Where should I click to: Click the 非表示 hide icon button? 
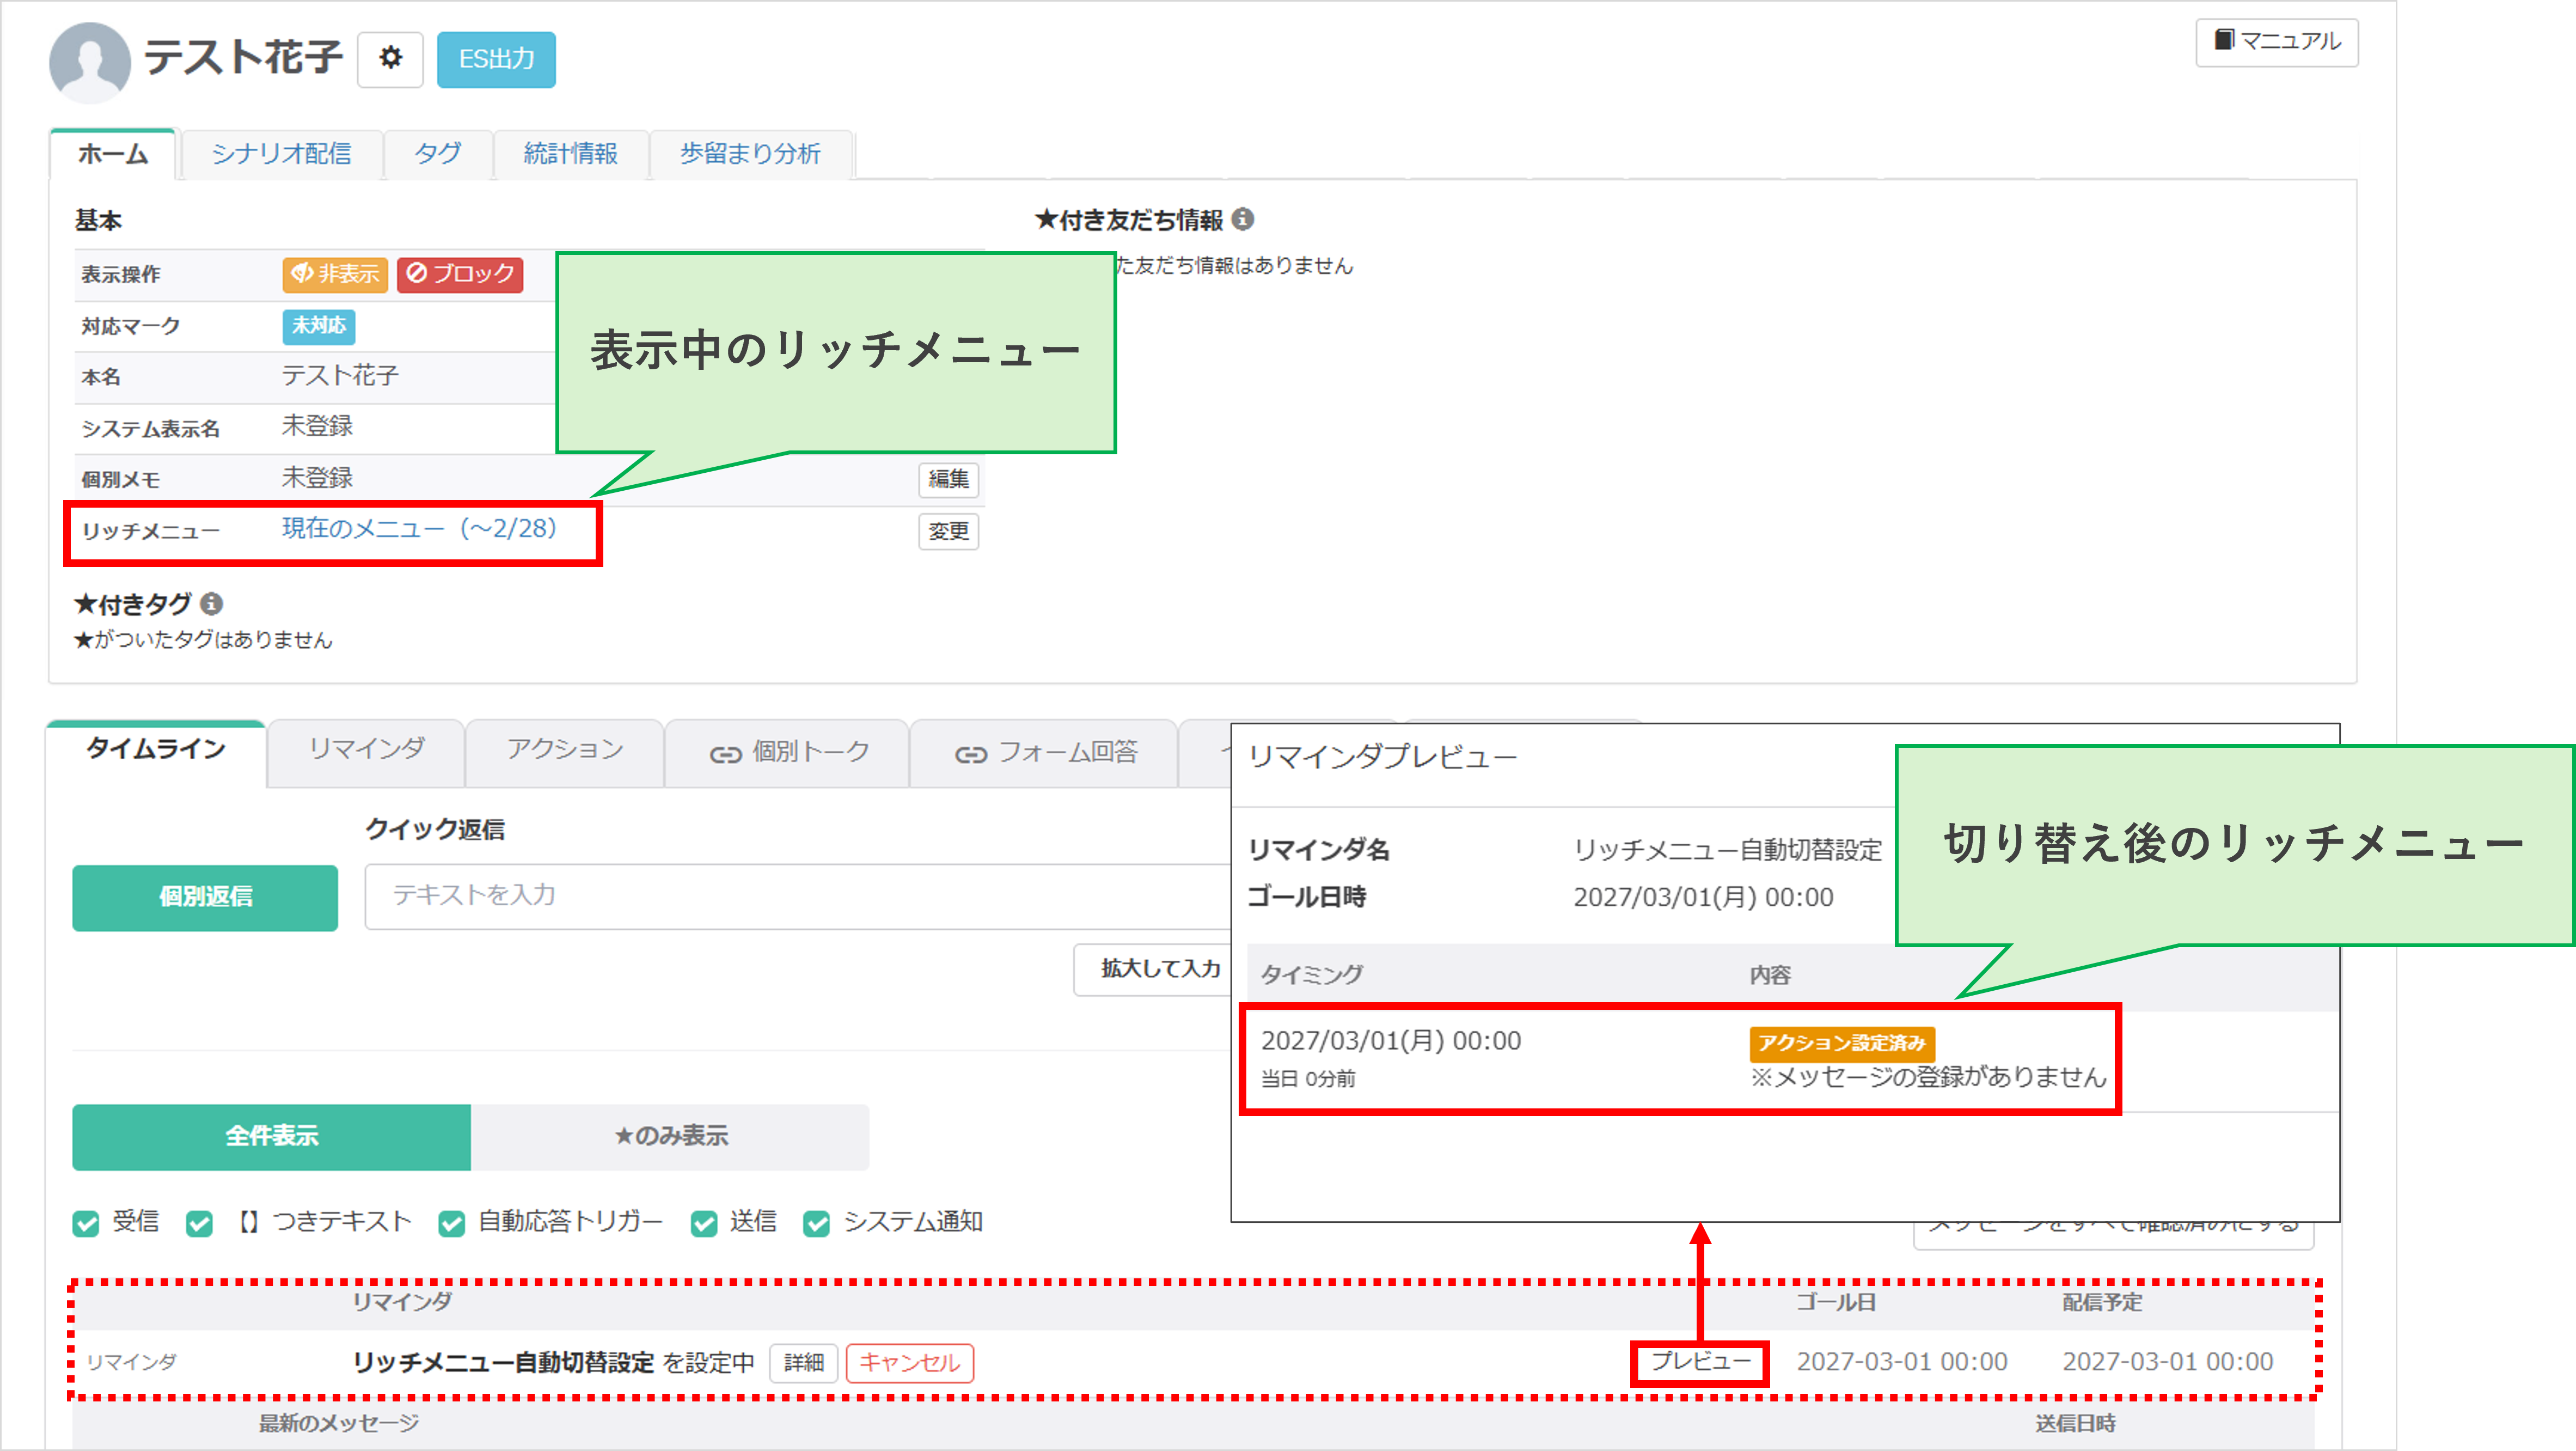pyautogui.click(x=334, y=275)
